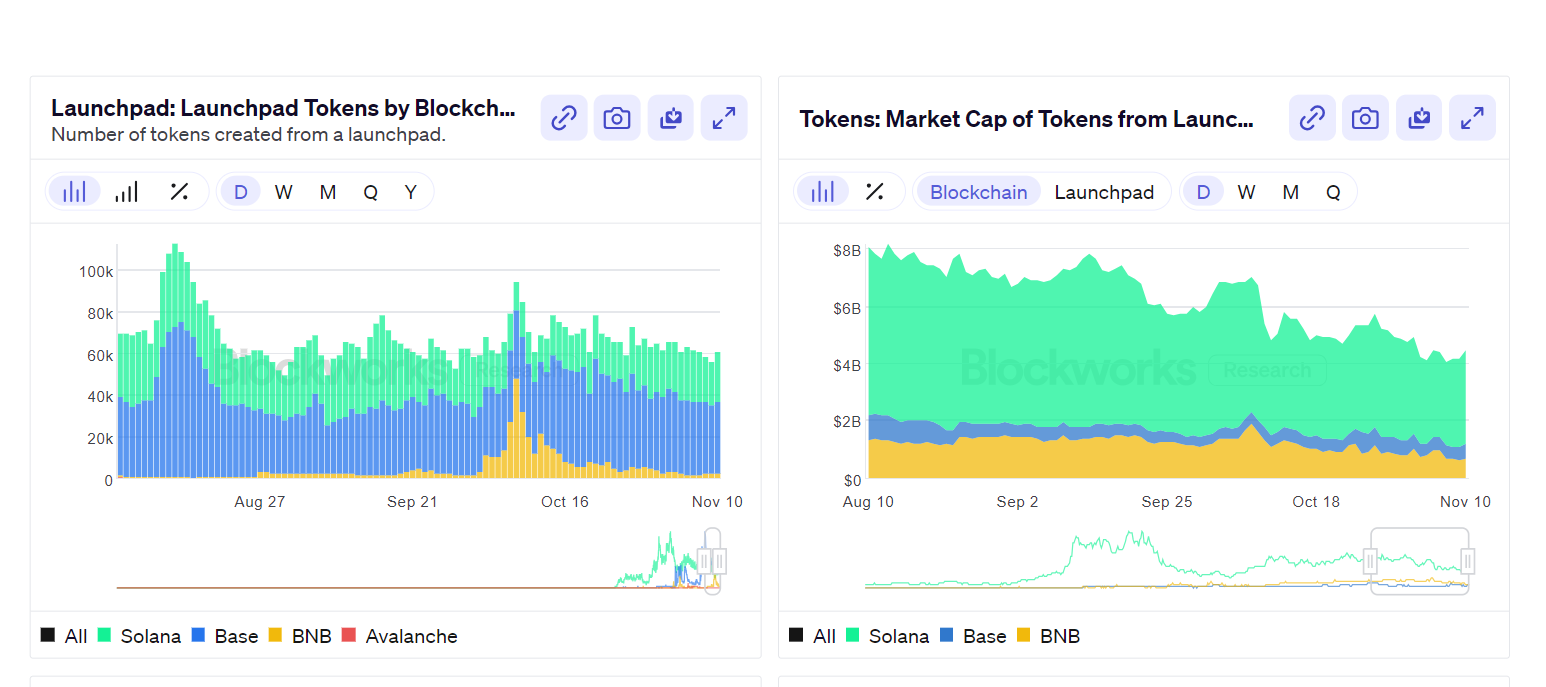The height and width of the screenshot is (687, 1546).
Task: Select yearly timeframe on Launchpad chart
Action: coord(410,191)
